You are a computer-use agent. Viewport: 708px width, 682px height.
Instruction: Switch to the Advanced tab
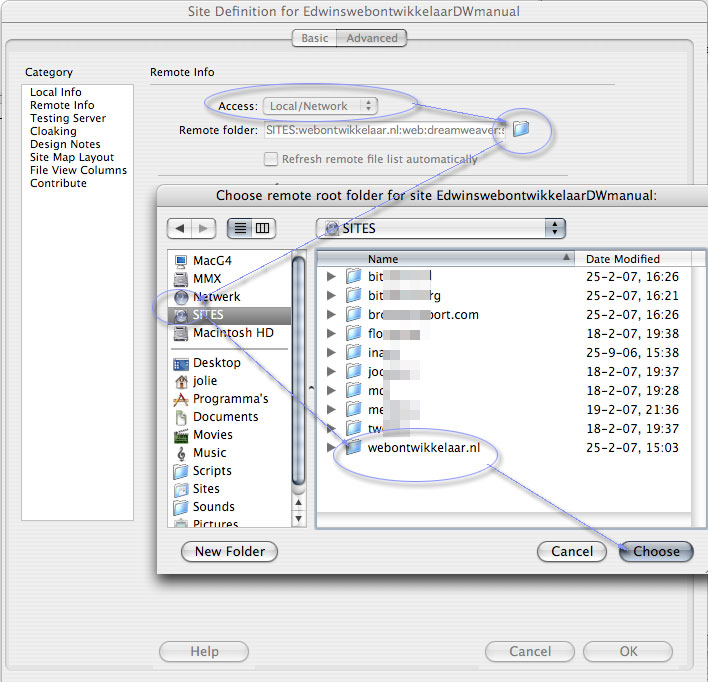tap(372, 38)
